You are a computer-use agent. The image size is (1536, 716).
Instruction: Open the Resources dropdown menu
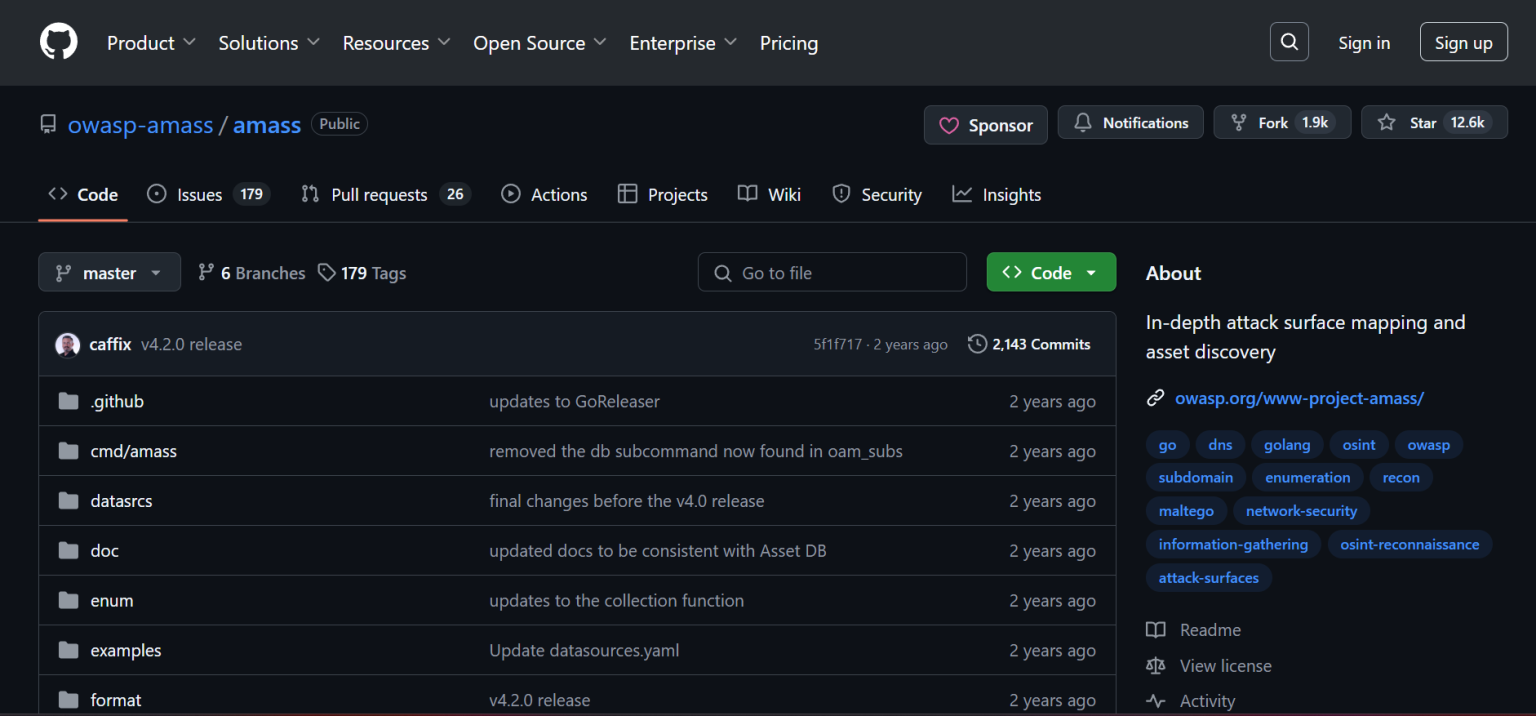396,42
